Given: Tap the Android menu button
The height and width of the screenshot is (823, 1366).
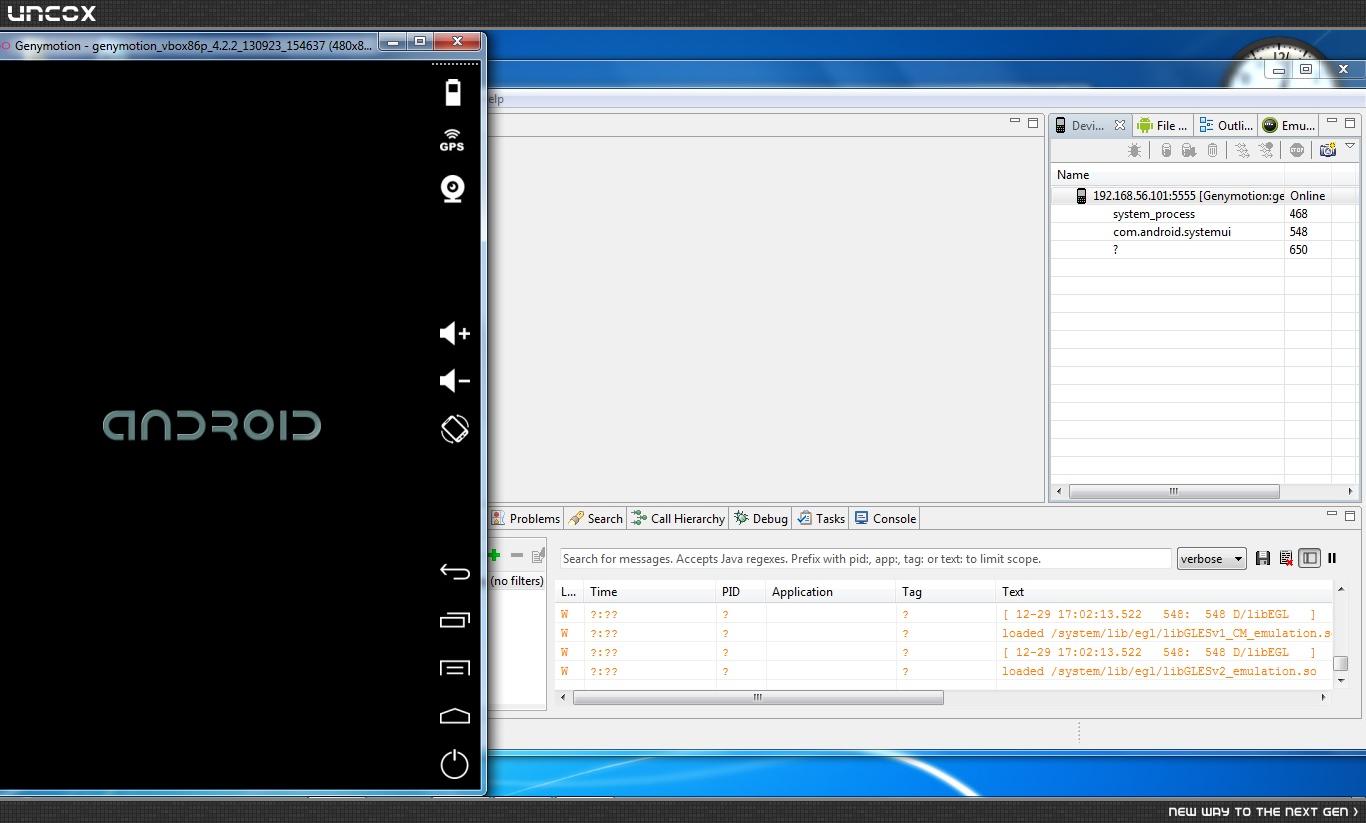Looking at the screenshot, I should (455, 668).
